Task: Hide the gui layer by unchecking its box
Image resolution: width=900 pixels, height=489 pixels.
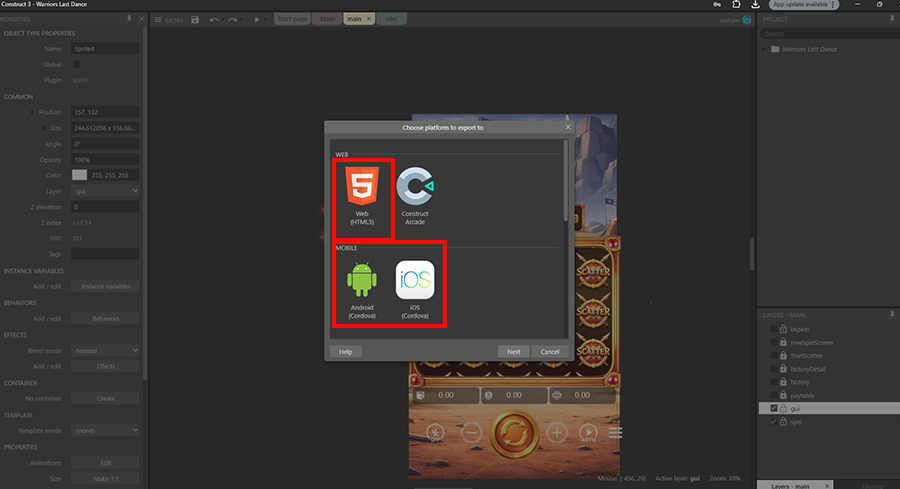Action: tap(773, 408)
